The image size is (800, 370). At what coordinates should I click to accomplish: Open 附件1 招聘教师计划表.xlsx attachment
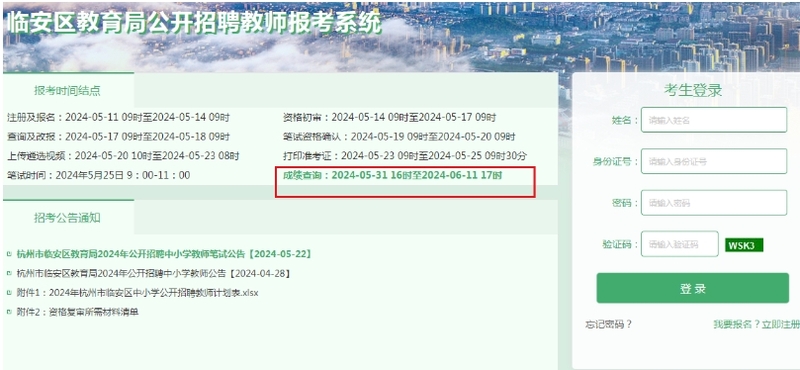[x=138, y=293]
